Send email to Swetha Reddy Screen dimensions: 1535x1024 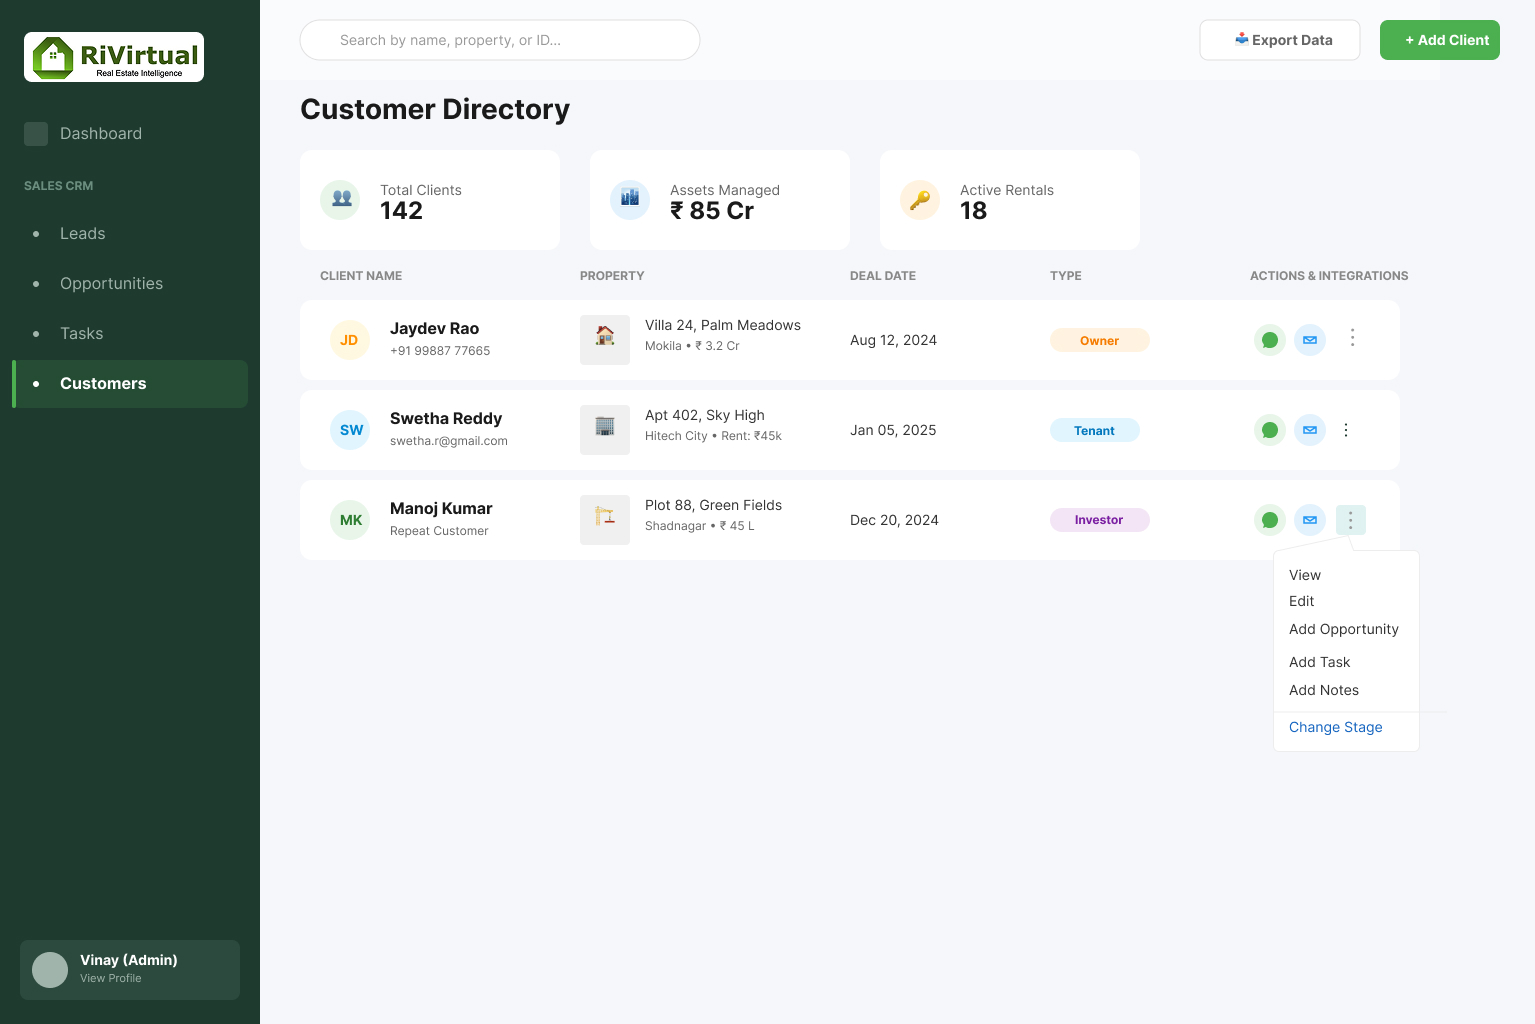tap(1310, 430)
